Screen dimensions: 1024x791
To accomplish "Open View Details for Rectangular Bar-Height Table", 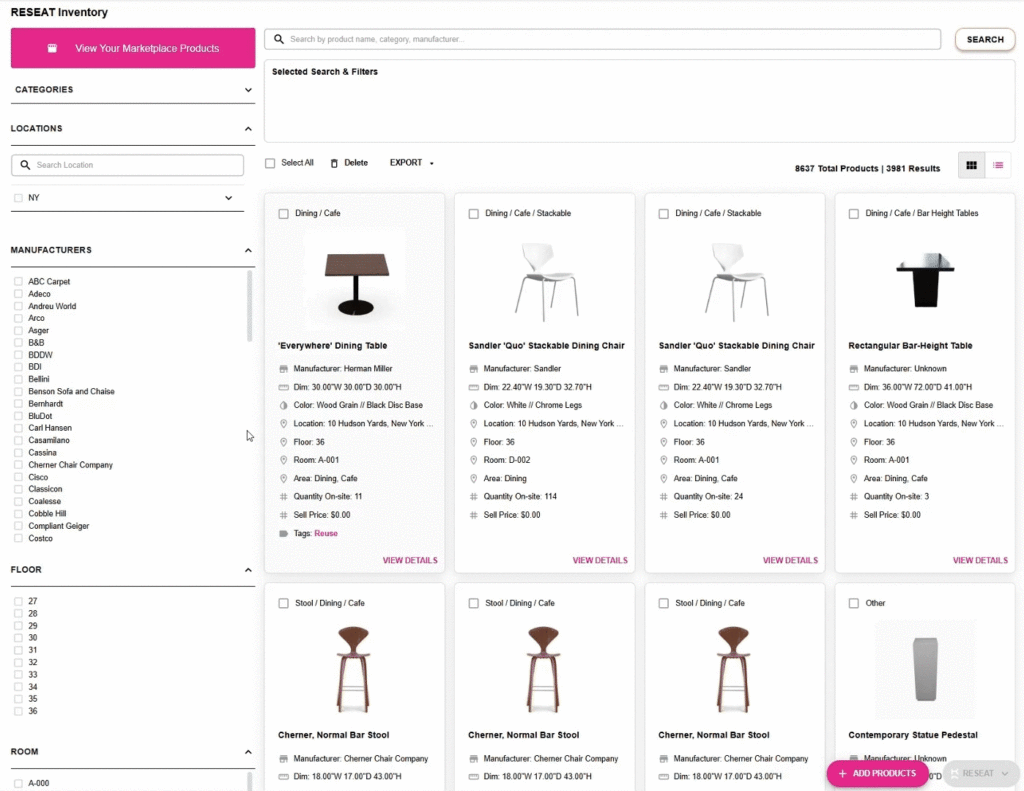I will click(979, 561).
